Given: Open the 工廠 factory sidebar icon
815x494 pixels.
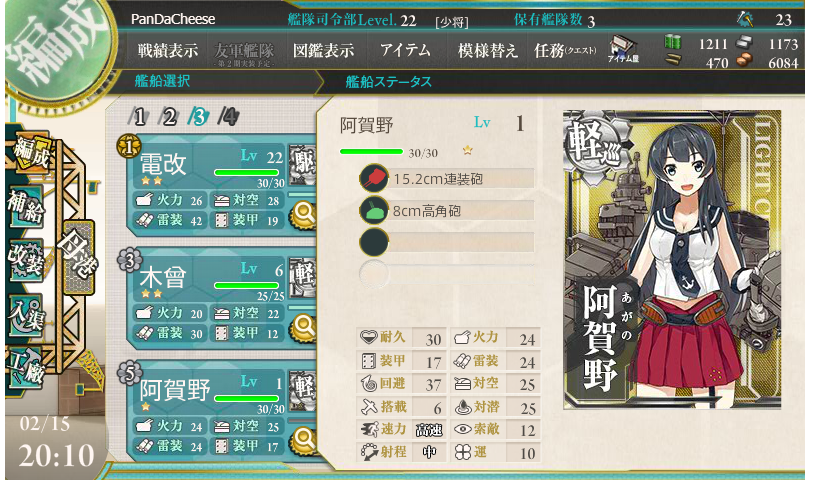Looking at the screenshot, I should [25, 367].
